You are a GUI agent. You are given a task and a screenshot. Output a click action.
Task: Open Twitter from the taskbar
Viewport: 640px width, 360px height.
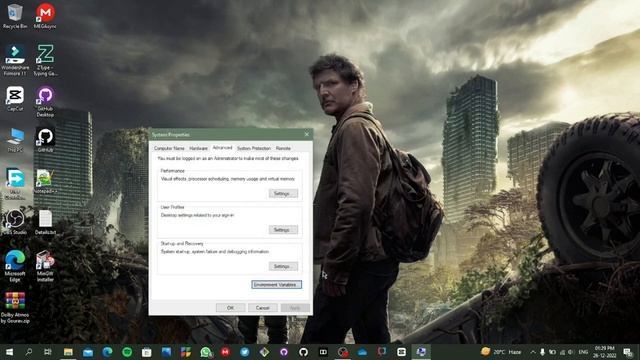[x=245, y=352]
